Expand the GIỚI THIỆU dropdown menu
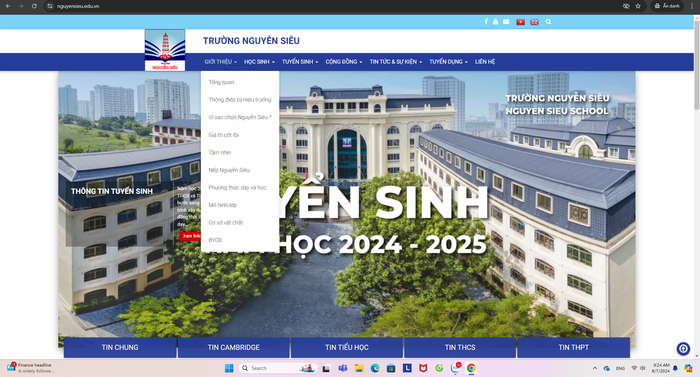Screen dimensions: 700x377 pos(221,62)
